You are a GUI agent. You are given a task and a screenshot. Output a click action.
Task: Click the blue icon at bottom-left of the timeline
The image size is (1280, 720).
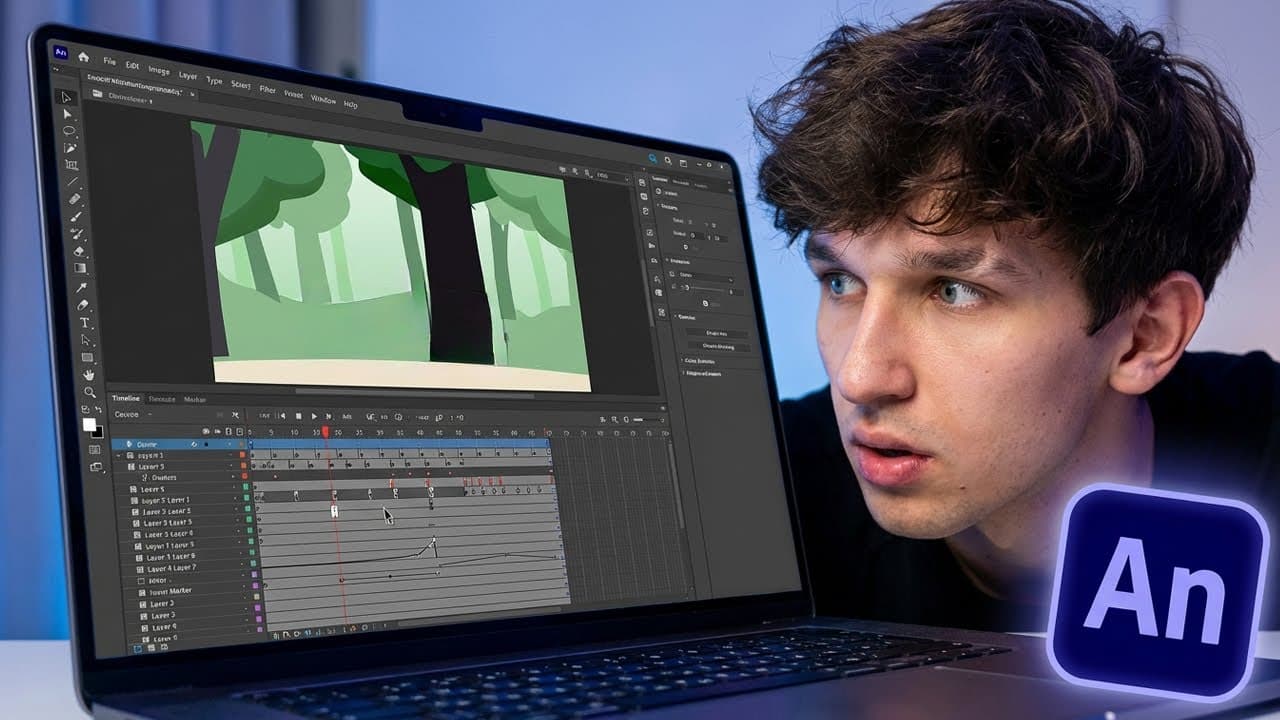139,648
